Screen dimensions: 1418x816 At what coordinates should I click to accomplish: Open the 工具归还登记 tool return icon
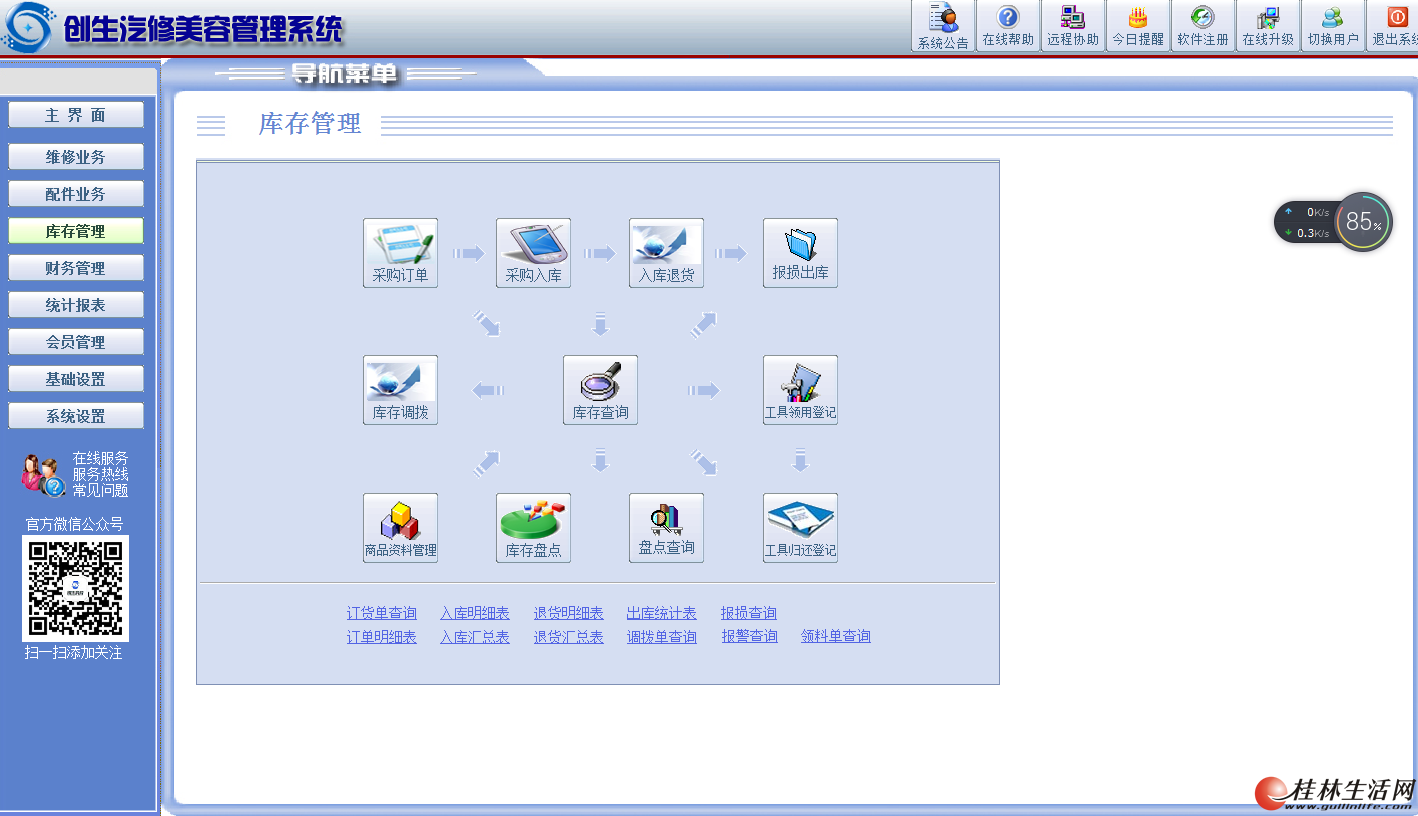(800, 528)
